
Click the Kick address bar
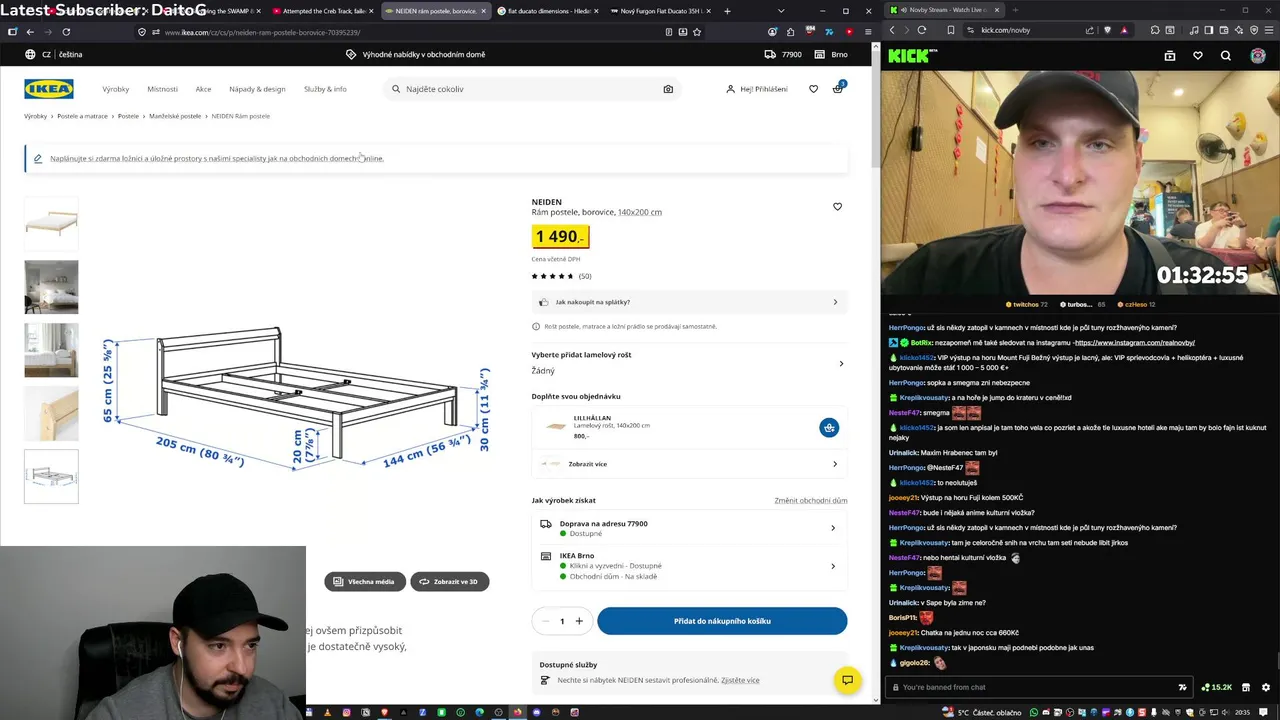[1050, 30]
